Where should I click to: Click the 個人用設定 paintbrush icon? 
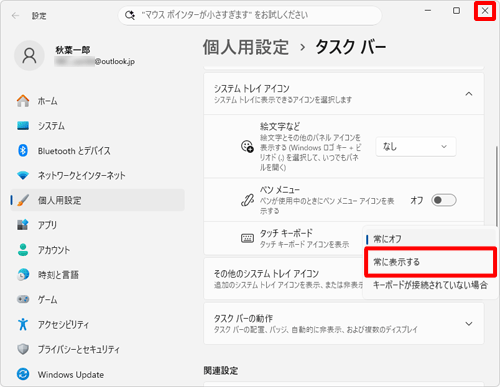[x=23, y=200]
